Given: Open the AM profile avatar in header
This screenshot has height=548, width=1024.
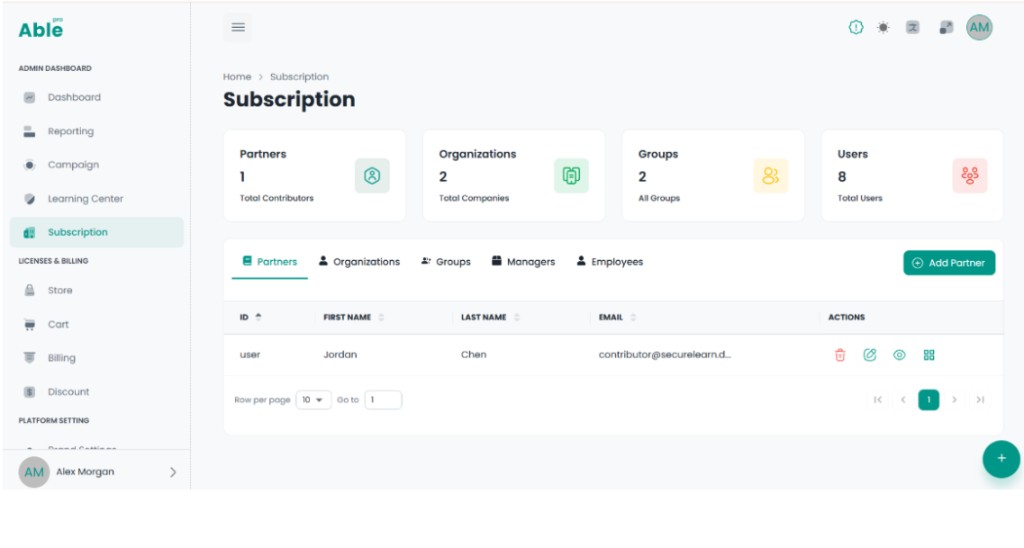Looking at the screenshot, I should (979, 27).
